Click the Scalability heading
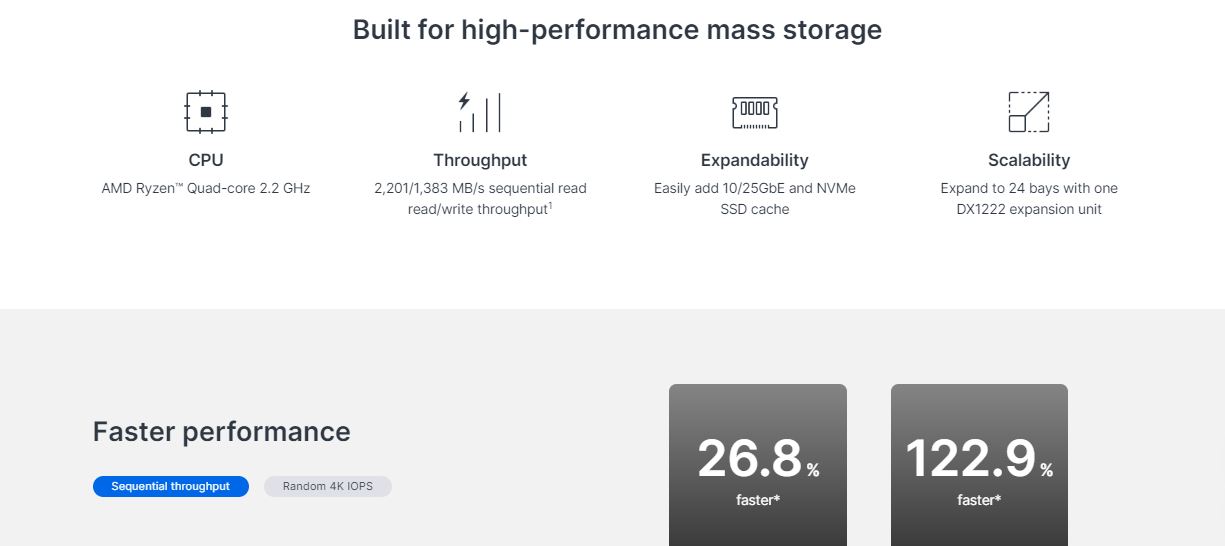 click(1029, 160)
